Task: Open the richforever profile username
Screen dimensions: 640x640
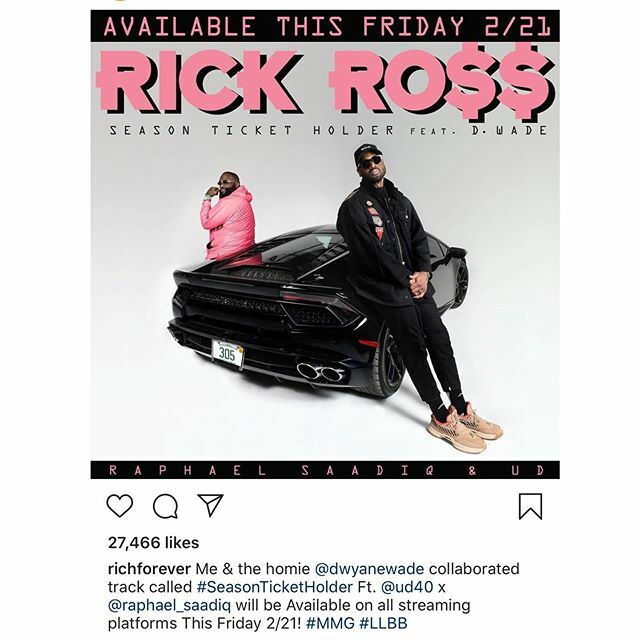Action: tap(149, 569)
